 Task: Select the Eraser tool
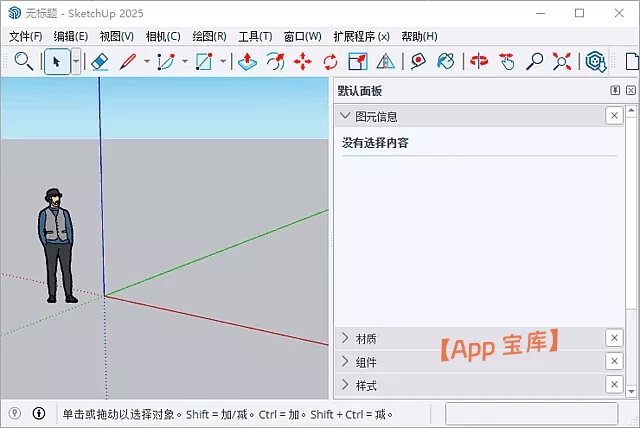[99, 62]
